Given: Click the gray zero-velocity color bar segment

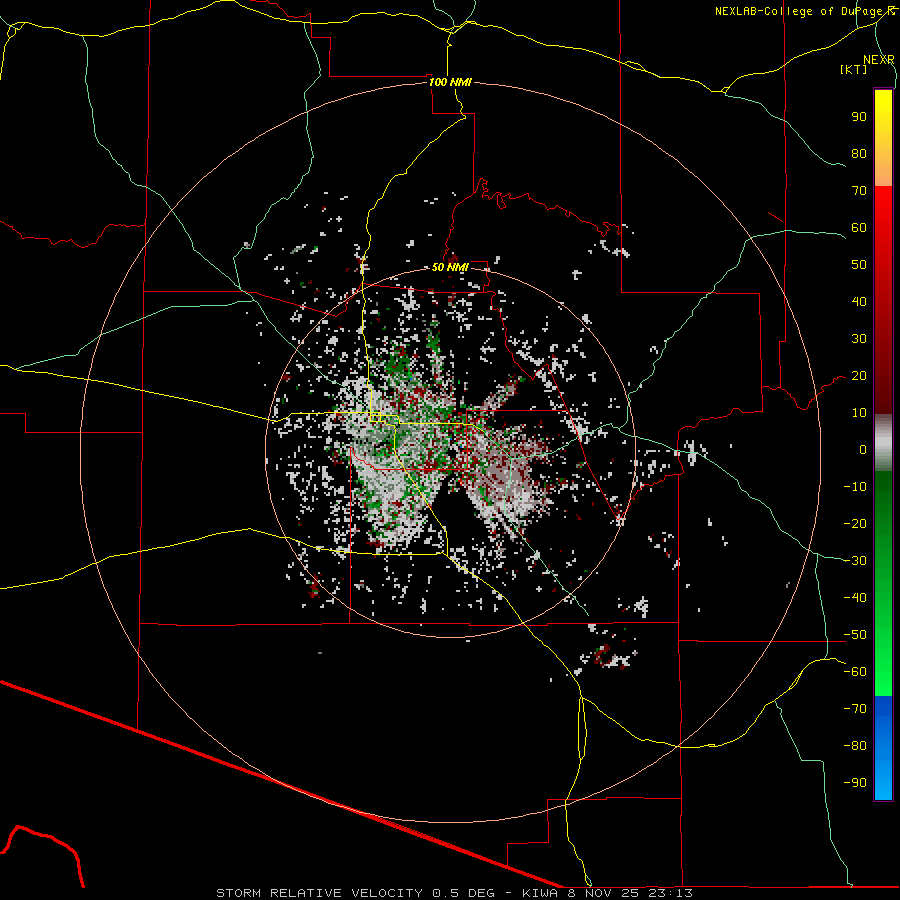Looking at the screenshot, I should [x=883, y=443].
